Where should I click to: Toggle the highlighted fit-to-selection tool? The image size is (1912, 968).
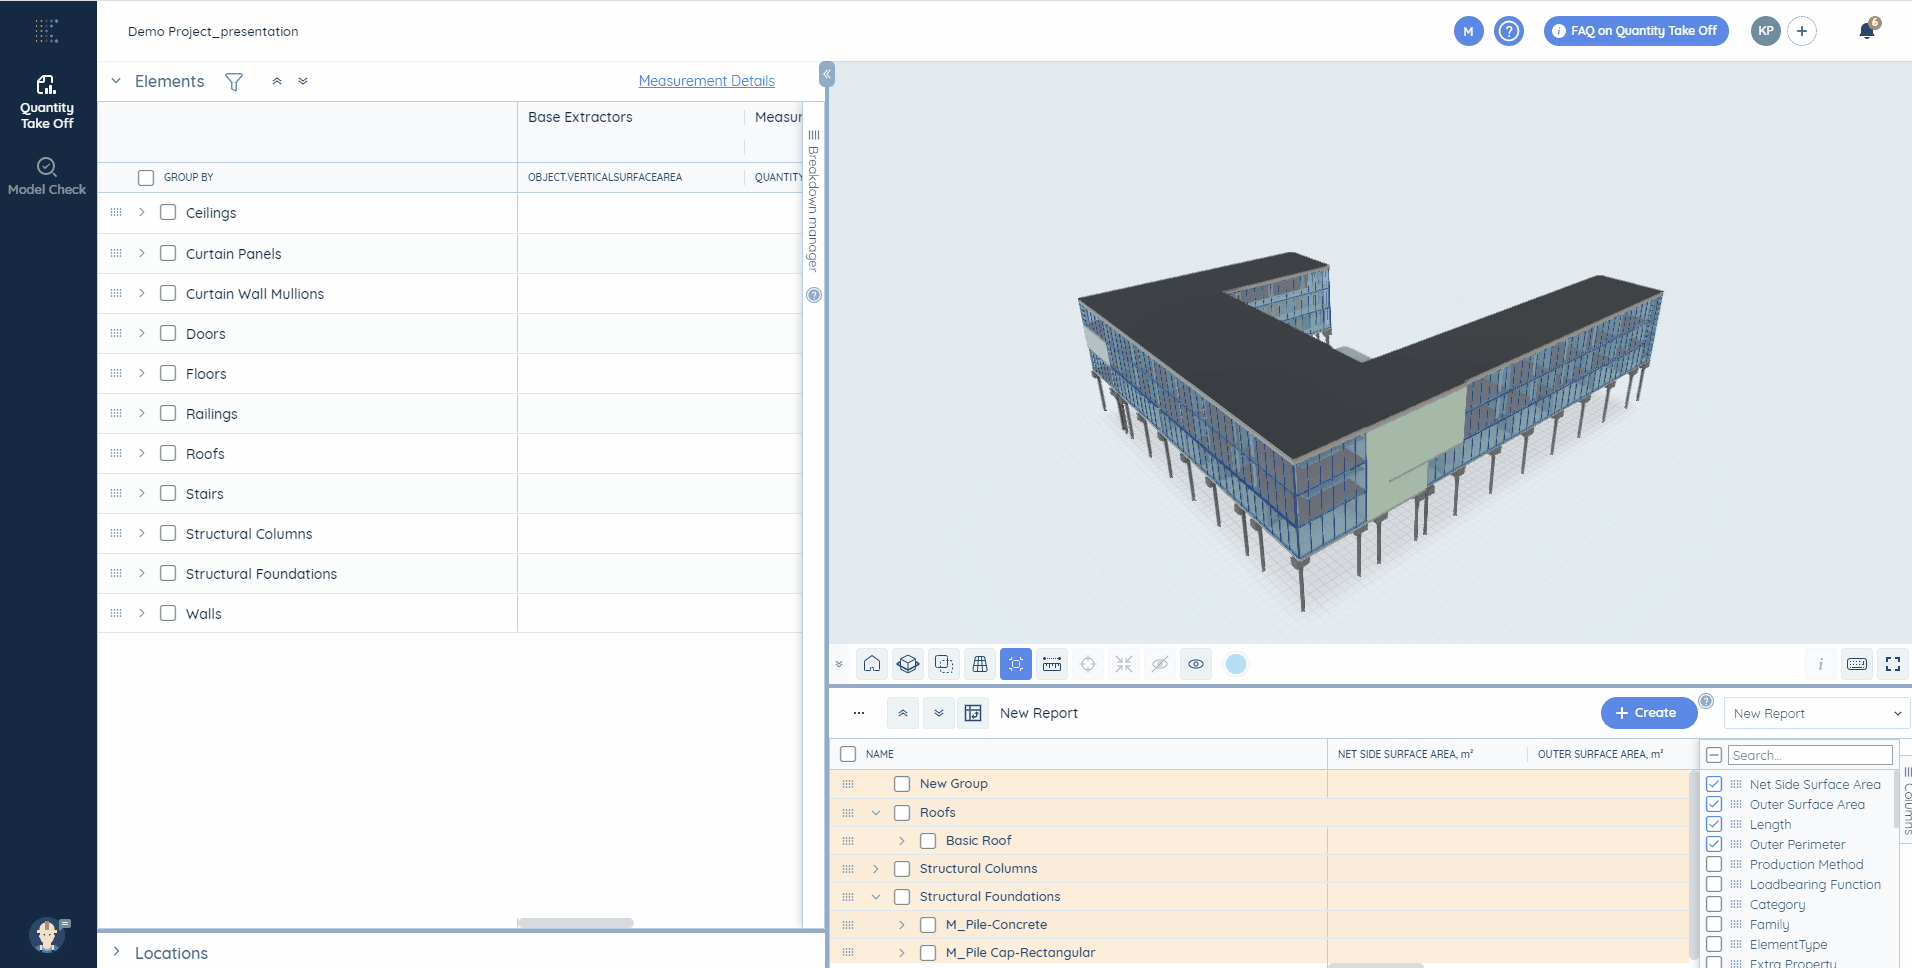tap(1016, 664)
